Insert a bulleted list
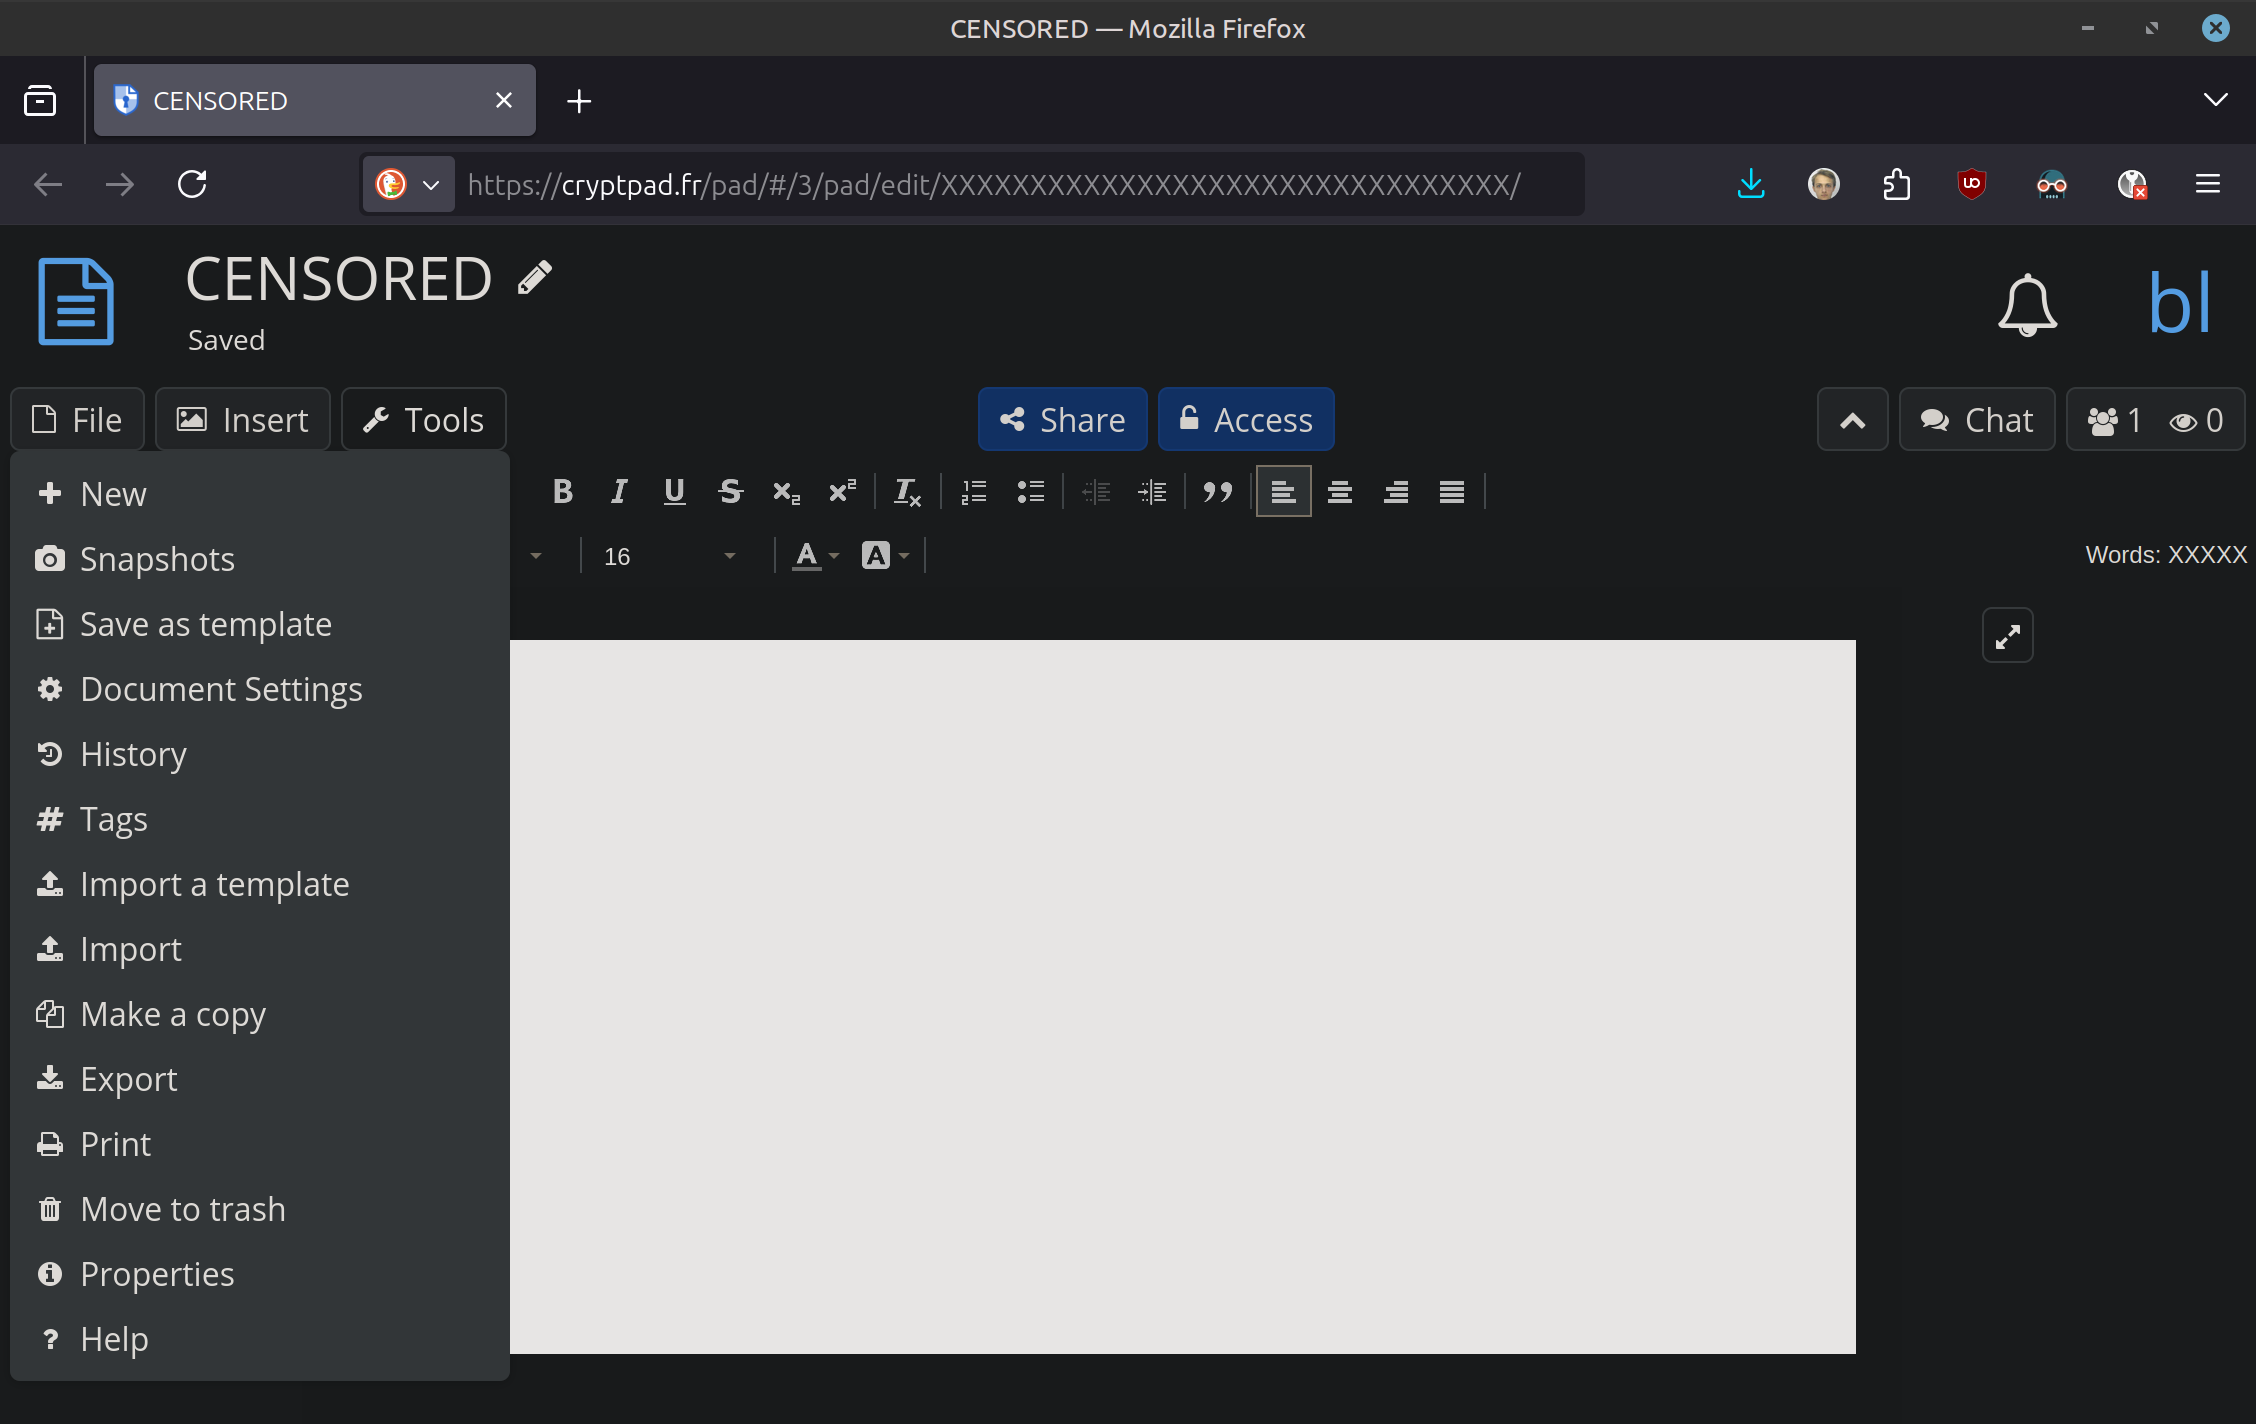Image resolution: width=2256 pixels, height=1424 pixels. click(1030, 492)
